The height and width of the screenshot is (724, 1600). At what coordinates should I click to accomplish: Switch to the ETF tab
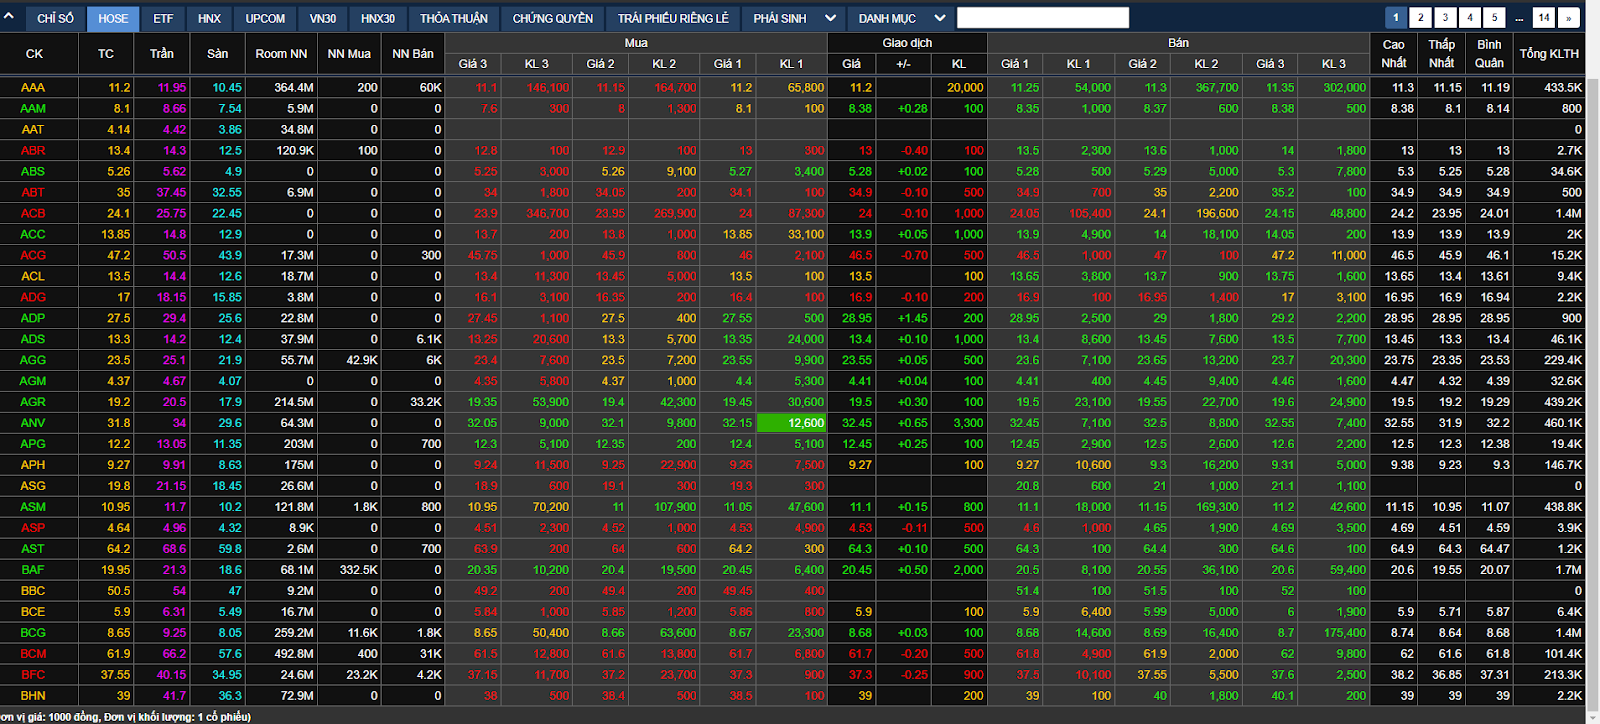pyautogui.click(x=163, y=18)
